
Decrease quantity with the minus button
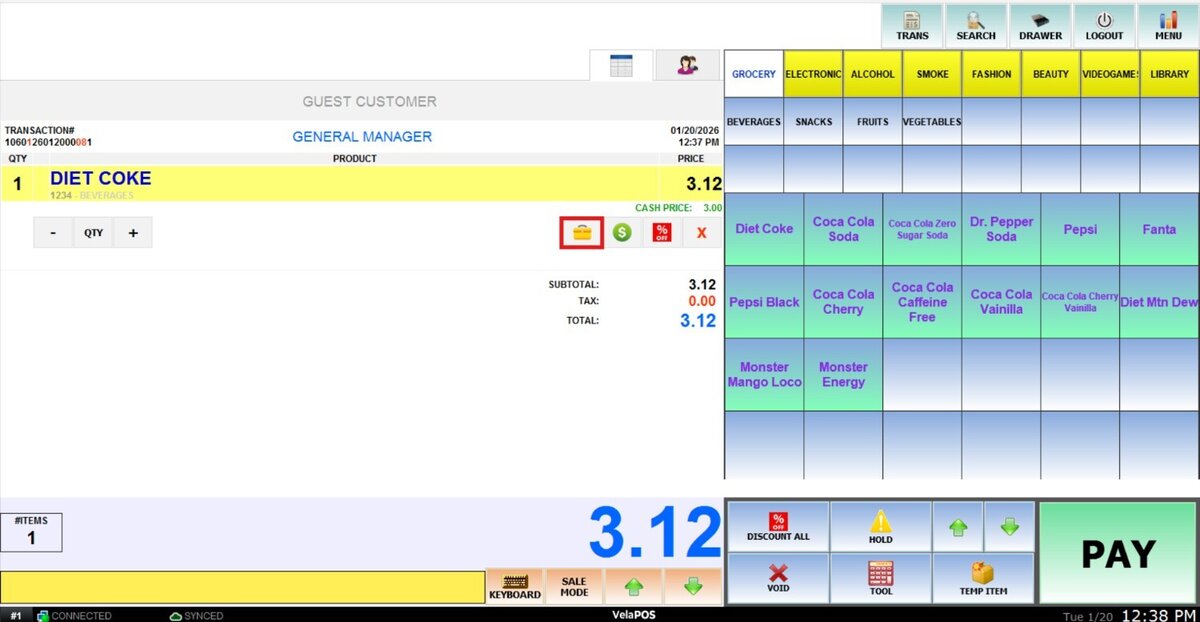[x=53, y=232]
